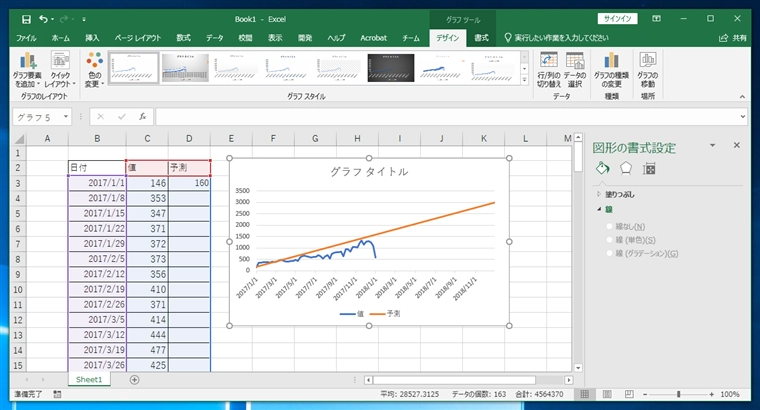Screen dimensions: 760x410
Task: Select the first chart style thumbnail
Action: [x=133, y=68]
